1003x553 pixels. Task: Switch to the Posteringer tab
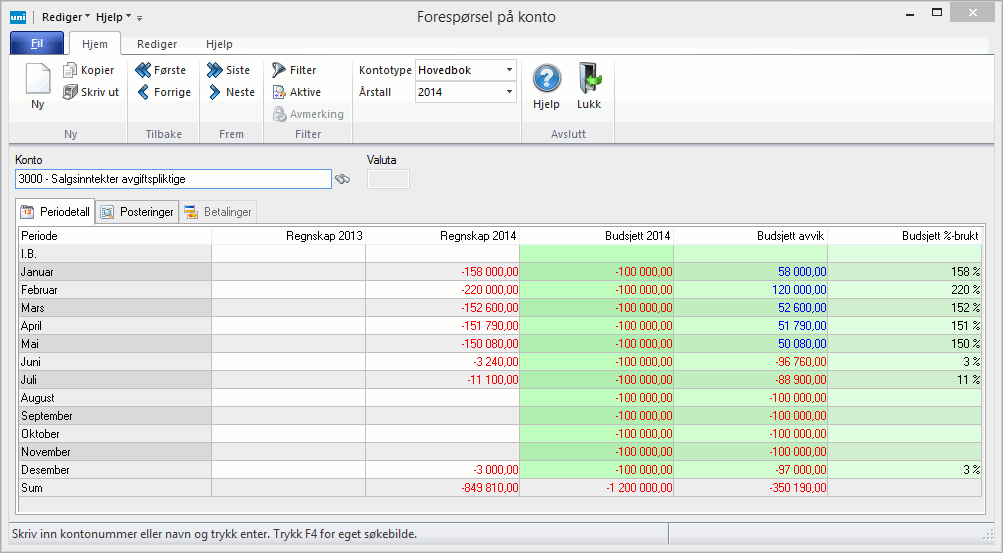[x=138, y=212]
